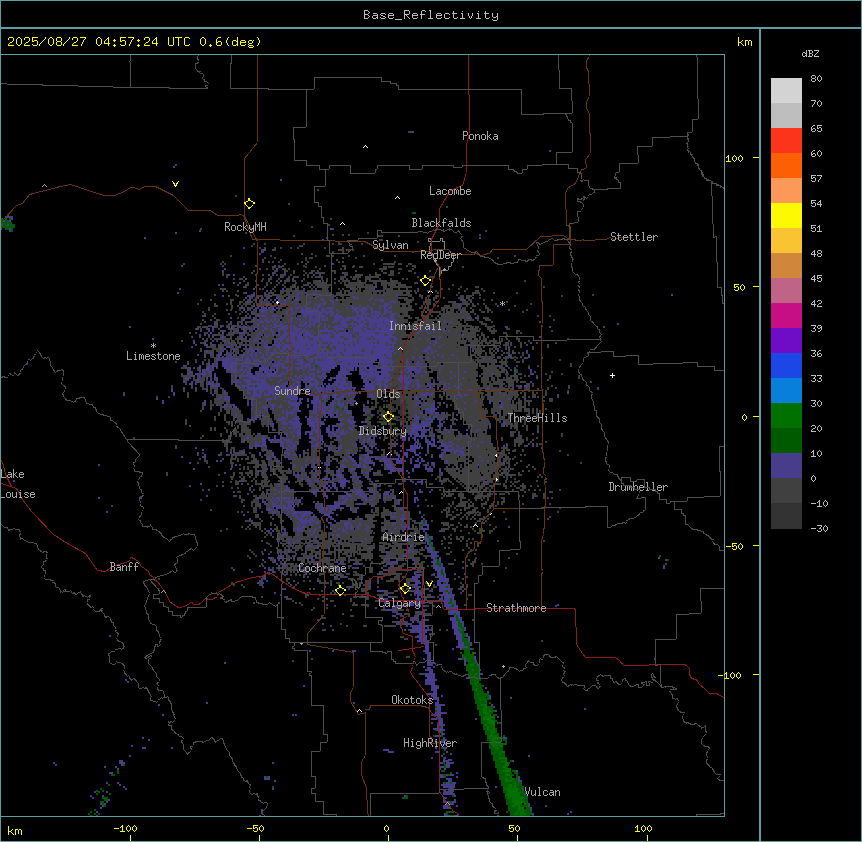
Task: Click the Cochrane town label
Action: coord(322,568)
